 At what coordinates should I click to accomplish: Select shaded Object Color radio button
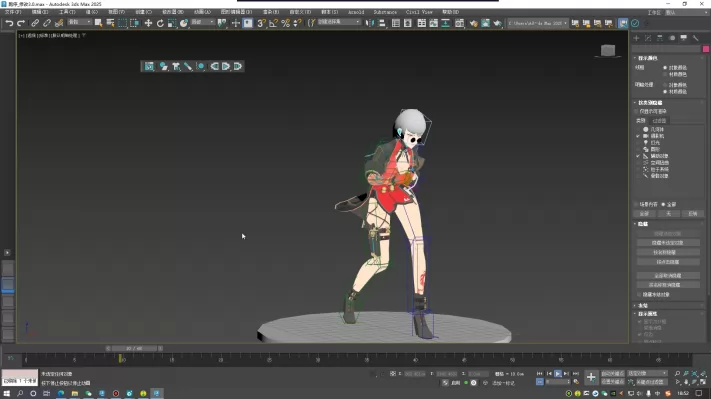tap(665, 85)
